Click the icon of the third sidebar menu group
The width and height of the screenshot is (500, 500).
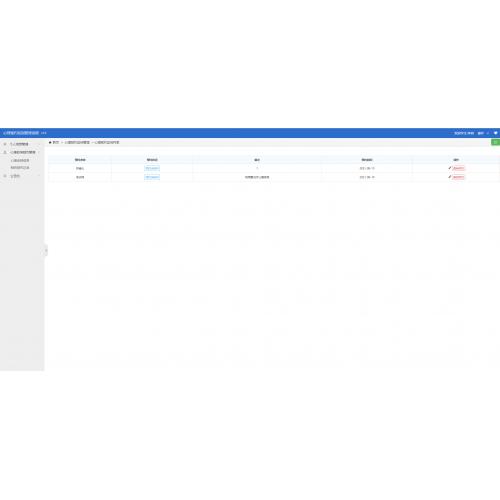pos(5,176)
